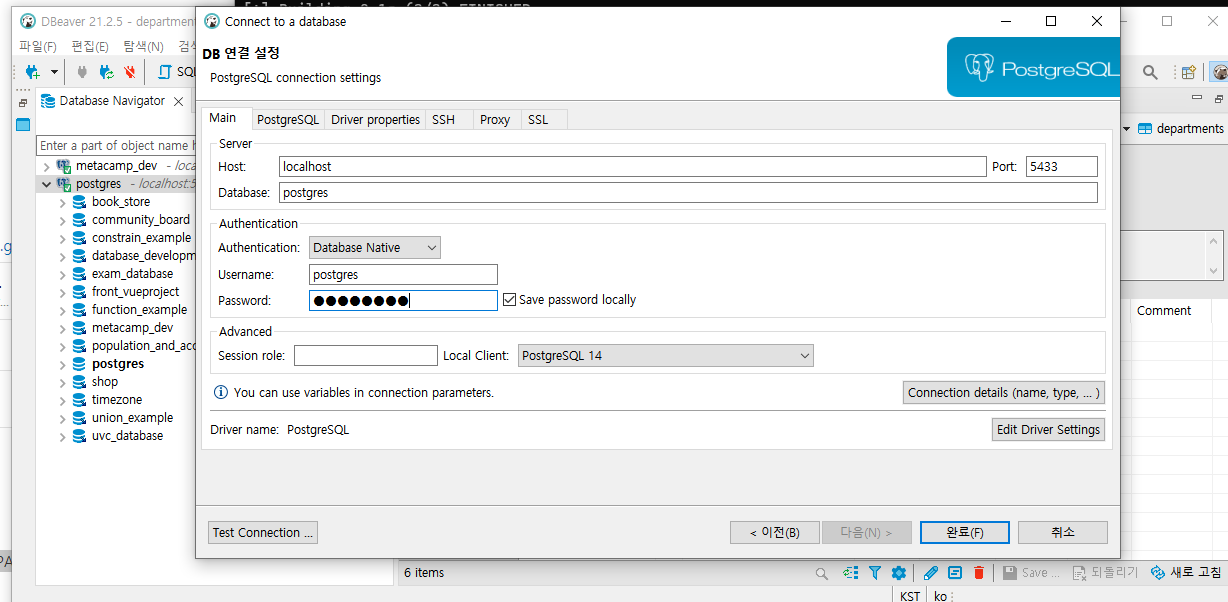Select function_example in the tree

point(139,310)
